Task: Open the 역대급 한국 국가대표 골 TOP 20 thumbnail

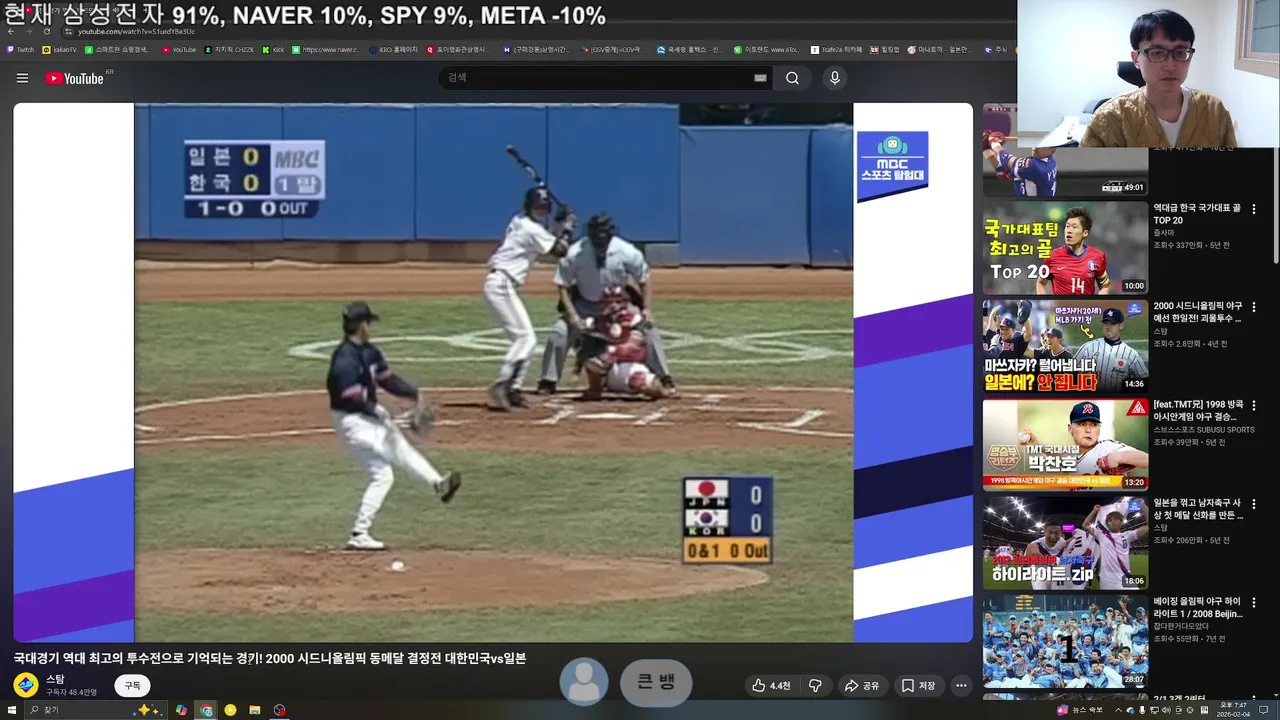Action: coord(1065,248)
